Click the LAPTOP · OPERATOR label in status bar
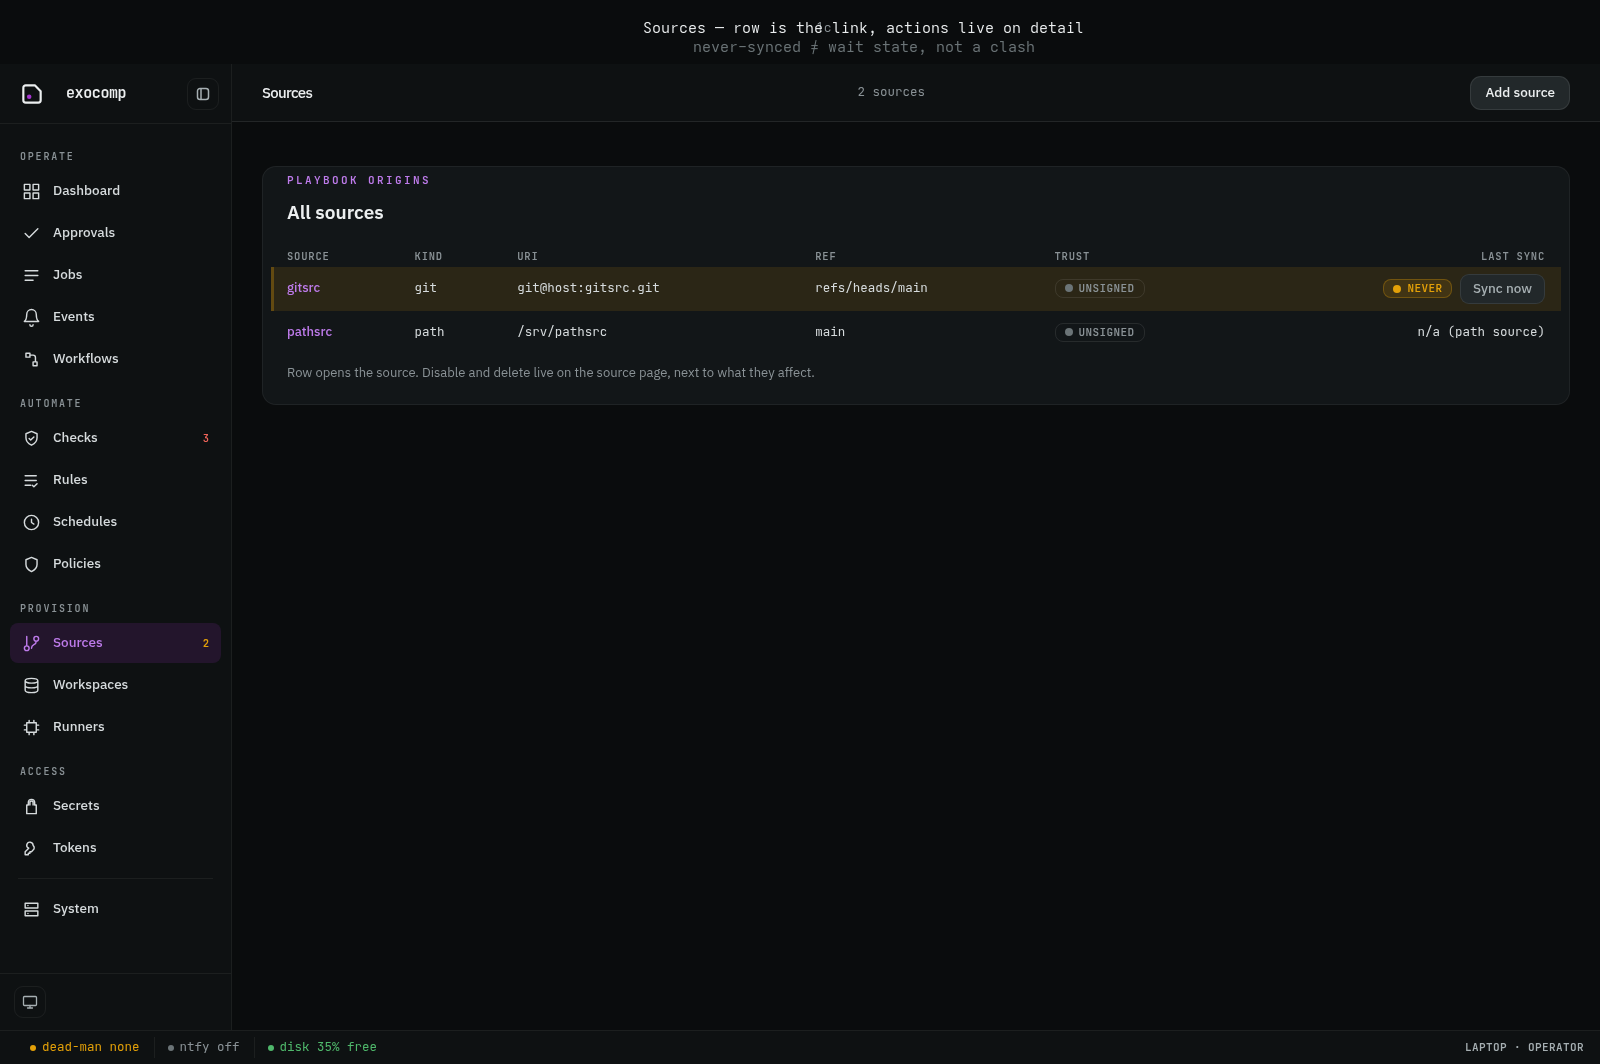 click(1524, 1048)
